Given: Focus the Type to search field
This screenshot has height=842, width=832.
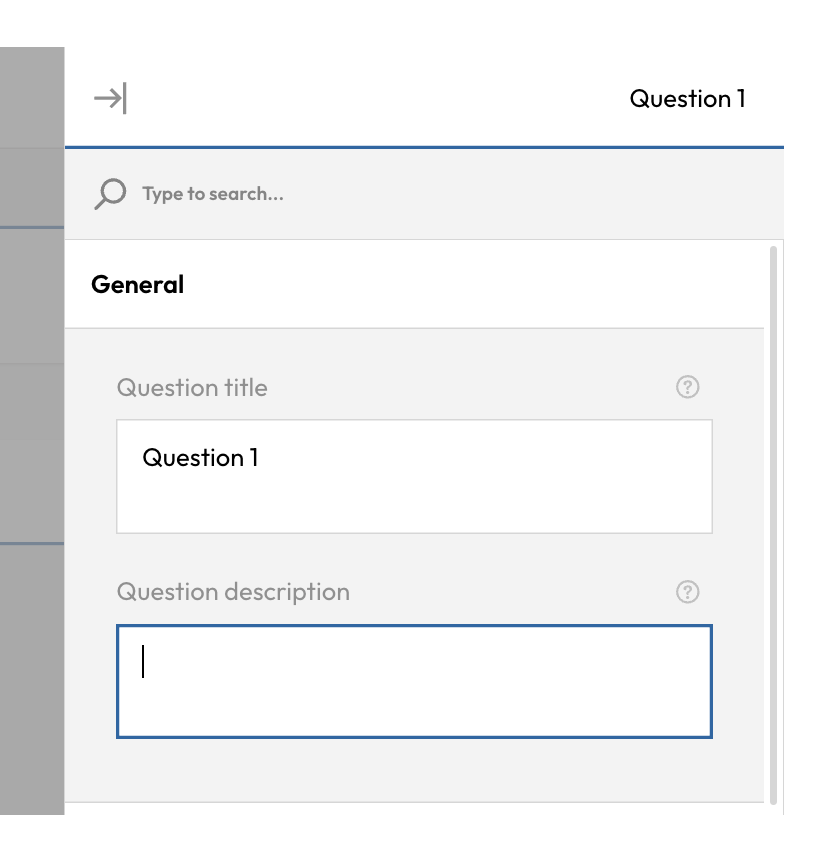Looking at the screenshot, I should tap(300, 193).
